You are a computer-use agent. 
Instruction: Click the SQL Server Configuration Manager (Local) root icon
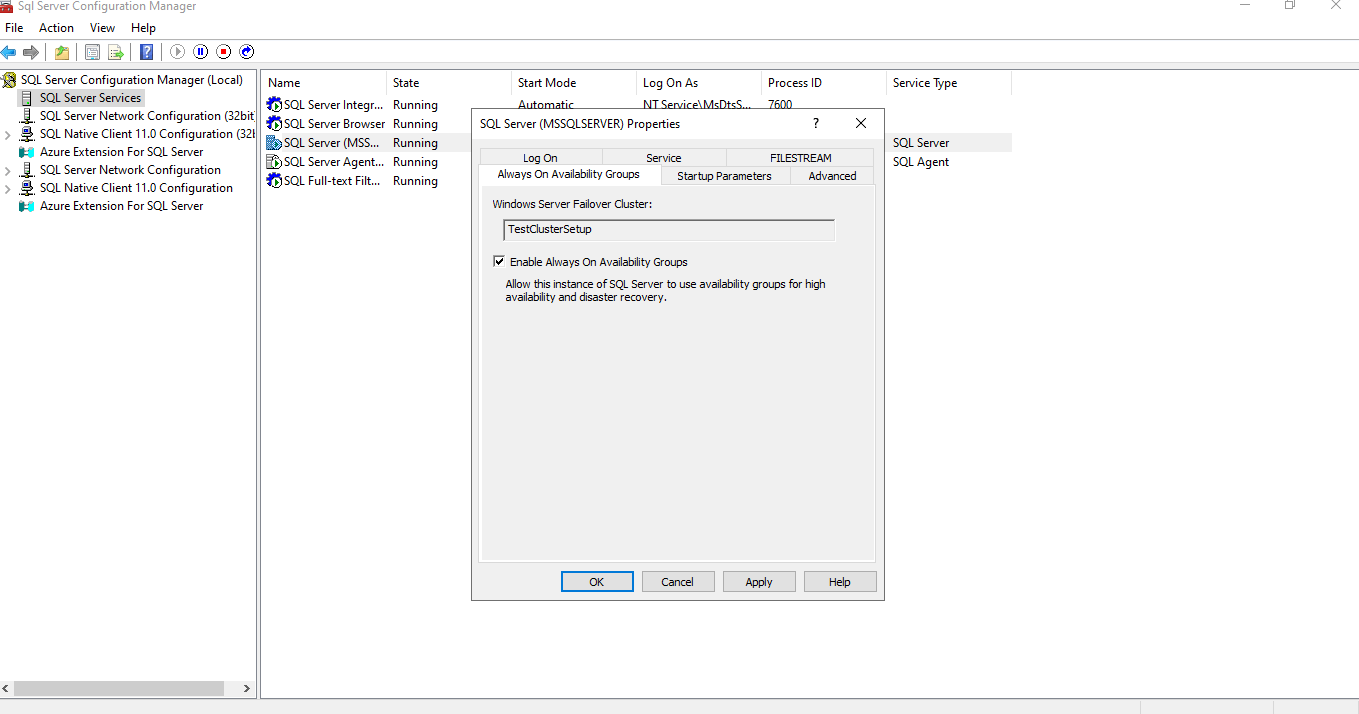click(10, 80)
